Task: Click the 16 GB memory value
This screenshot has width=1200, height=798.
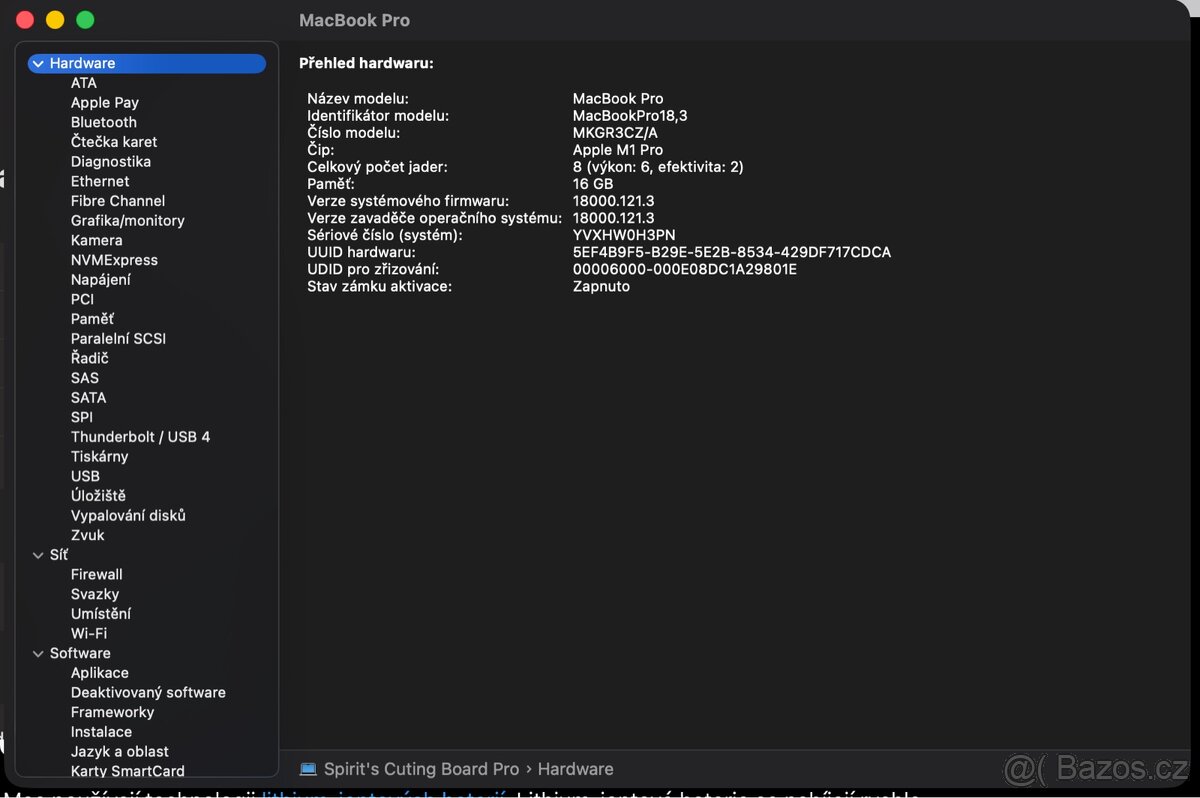Action: coord(593,184)
